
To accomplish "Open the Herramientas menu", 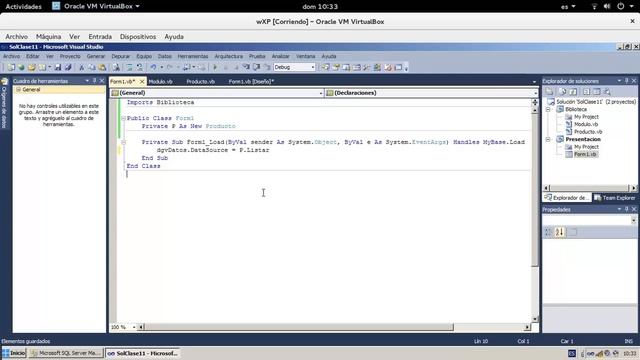I will coord(193,56).
